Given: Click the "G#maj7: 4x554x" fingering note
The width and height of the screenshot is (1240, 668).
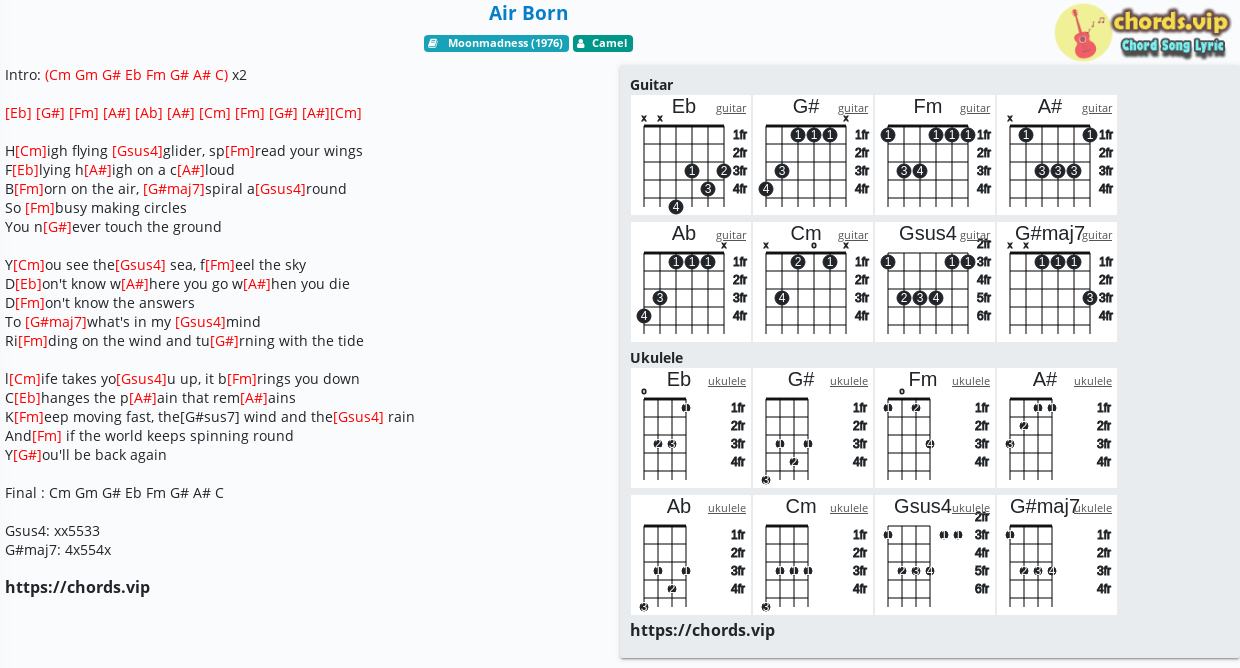Looking at the screenshot, I should (58, 550).
